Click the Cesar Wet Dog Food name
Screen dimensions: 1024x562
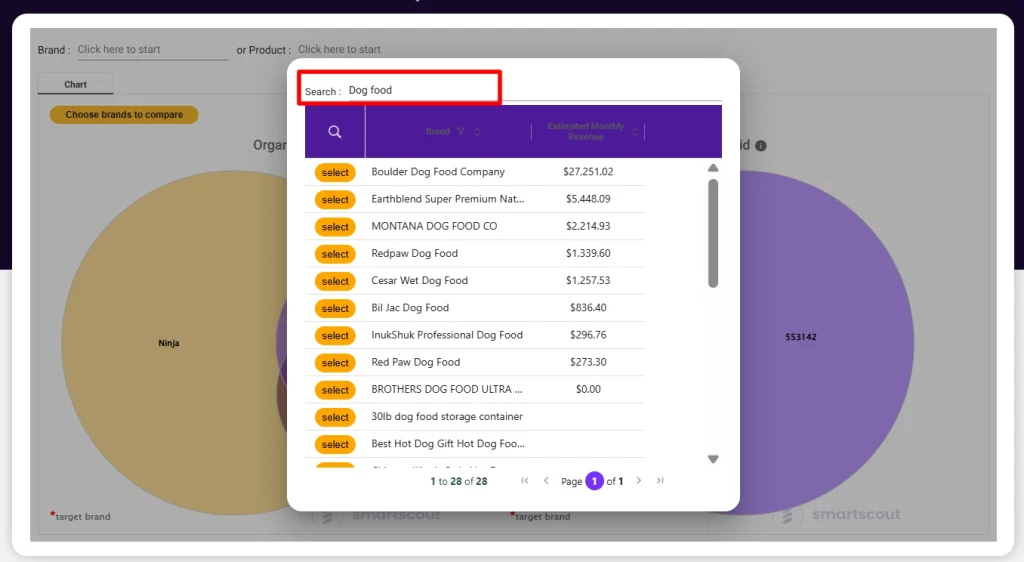tap(419, 281)
